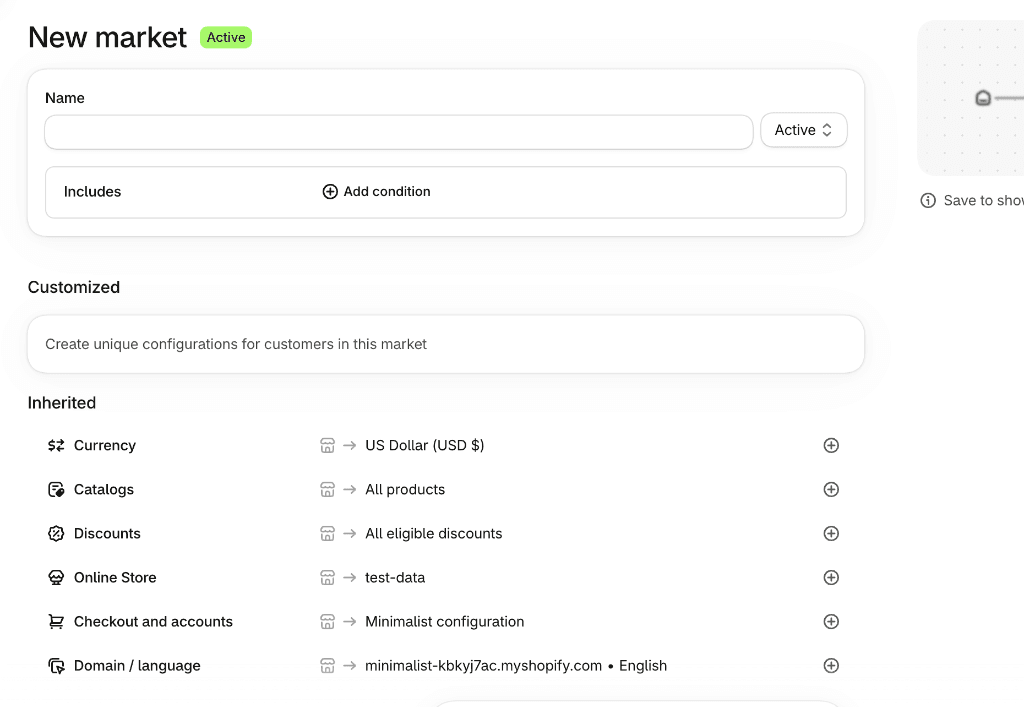Click the store icon in Catalogs row
This screenshot has width=1024, height=707.
pyautogui.click(x=327, y=490)
